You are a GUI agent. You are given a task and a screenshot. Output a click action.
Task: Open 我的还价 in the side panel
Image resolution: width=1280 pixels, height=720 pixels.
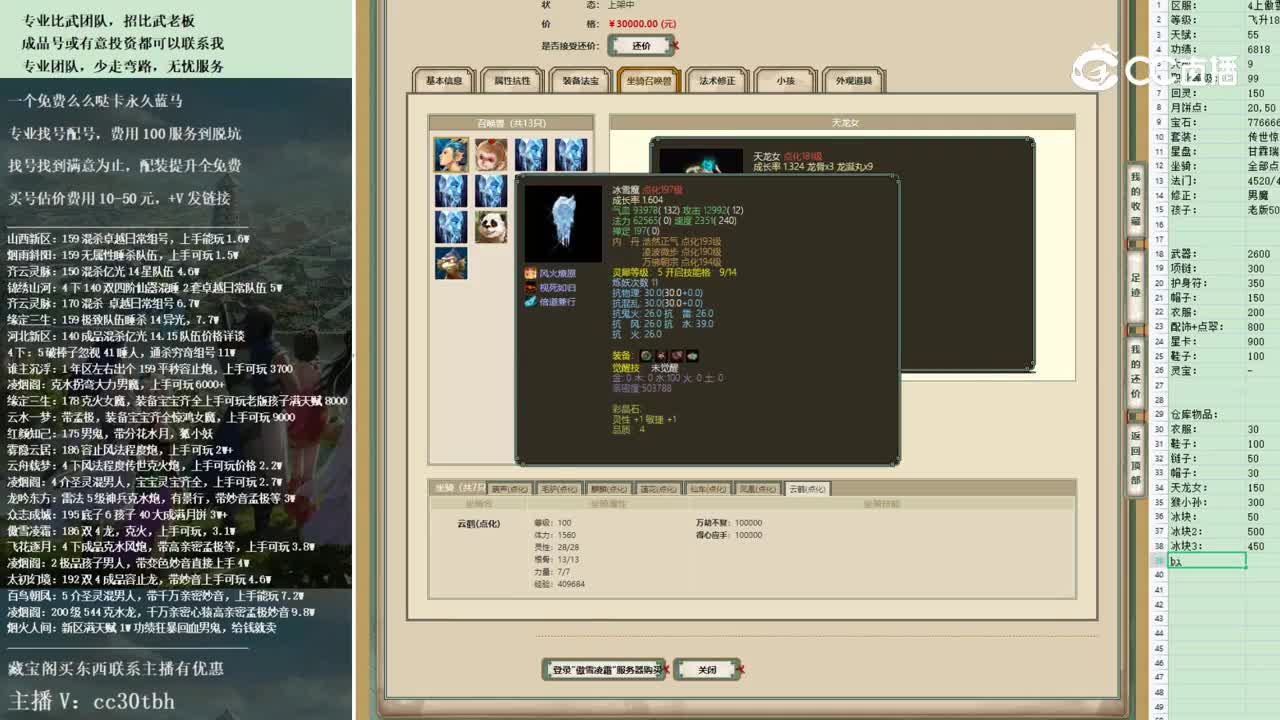pos(1136,370)
